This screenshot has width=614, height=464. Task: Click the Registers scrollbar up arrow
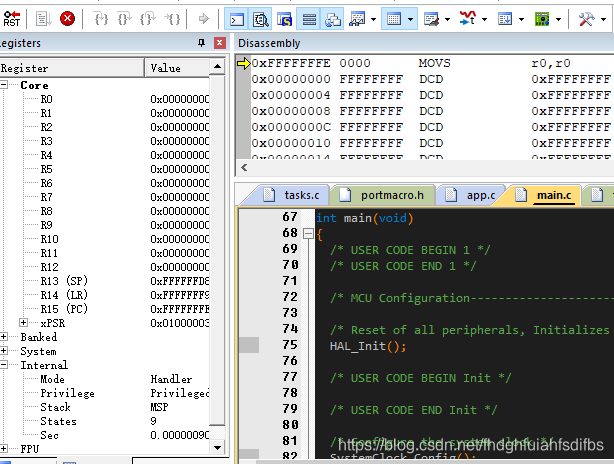(x=217, y=67)
